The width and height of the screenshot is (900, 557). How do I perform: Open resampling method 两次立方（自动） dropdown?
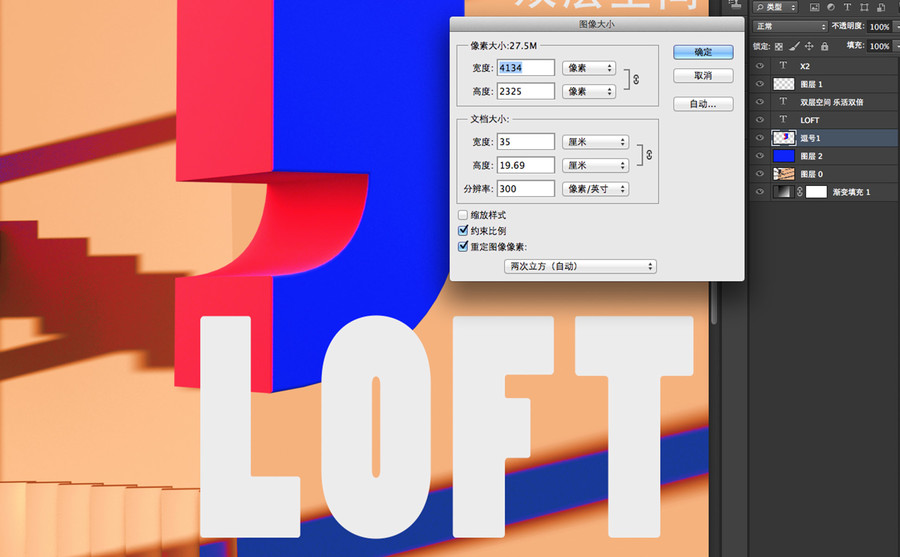(x=580, y=266)
